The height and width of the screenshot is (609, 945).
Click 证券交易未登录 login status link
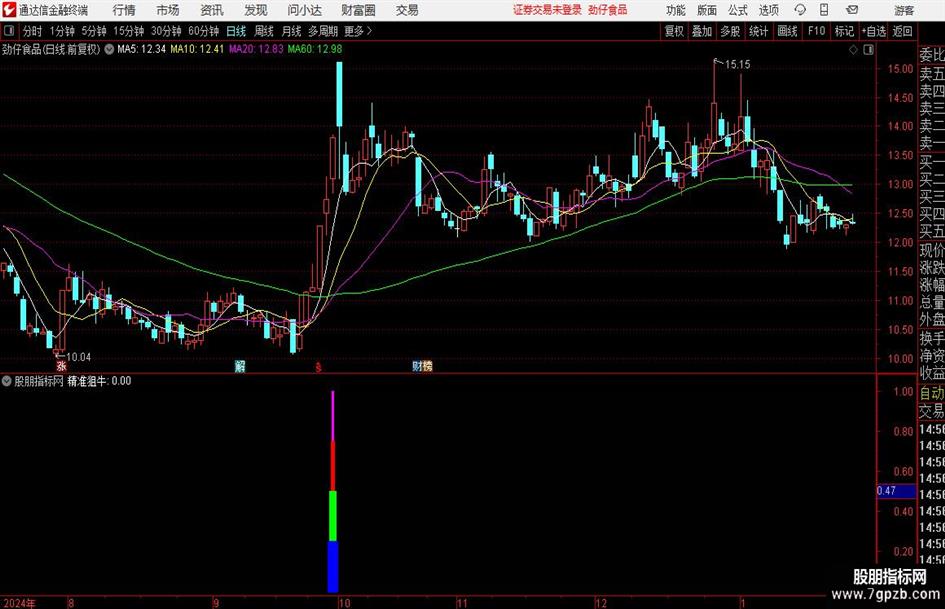[x=547, y=10]
